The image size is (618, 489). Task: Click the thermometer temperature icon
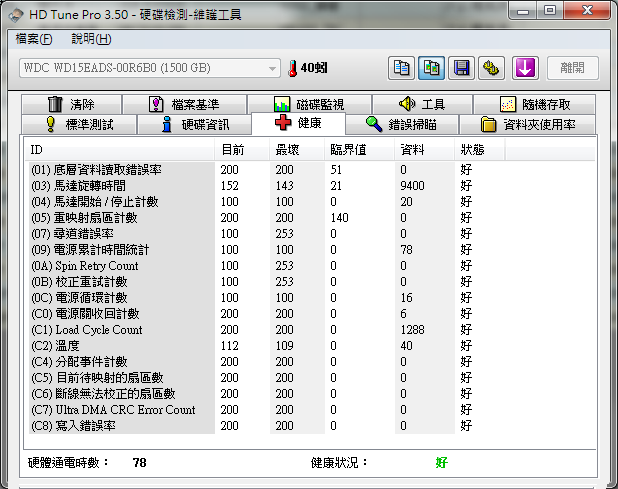[x=292, y=68]
